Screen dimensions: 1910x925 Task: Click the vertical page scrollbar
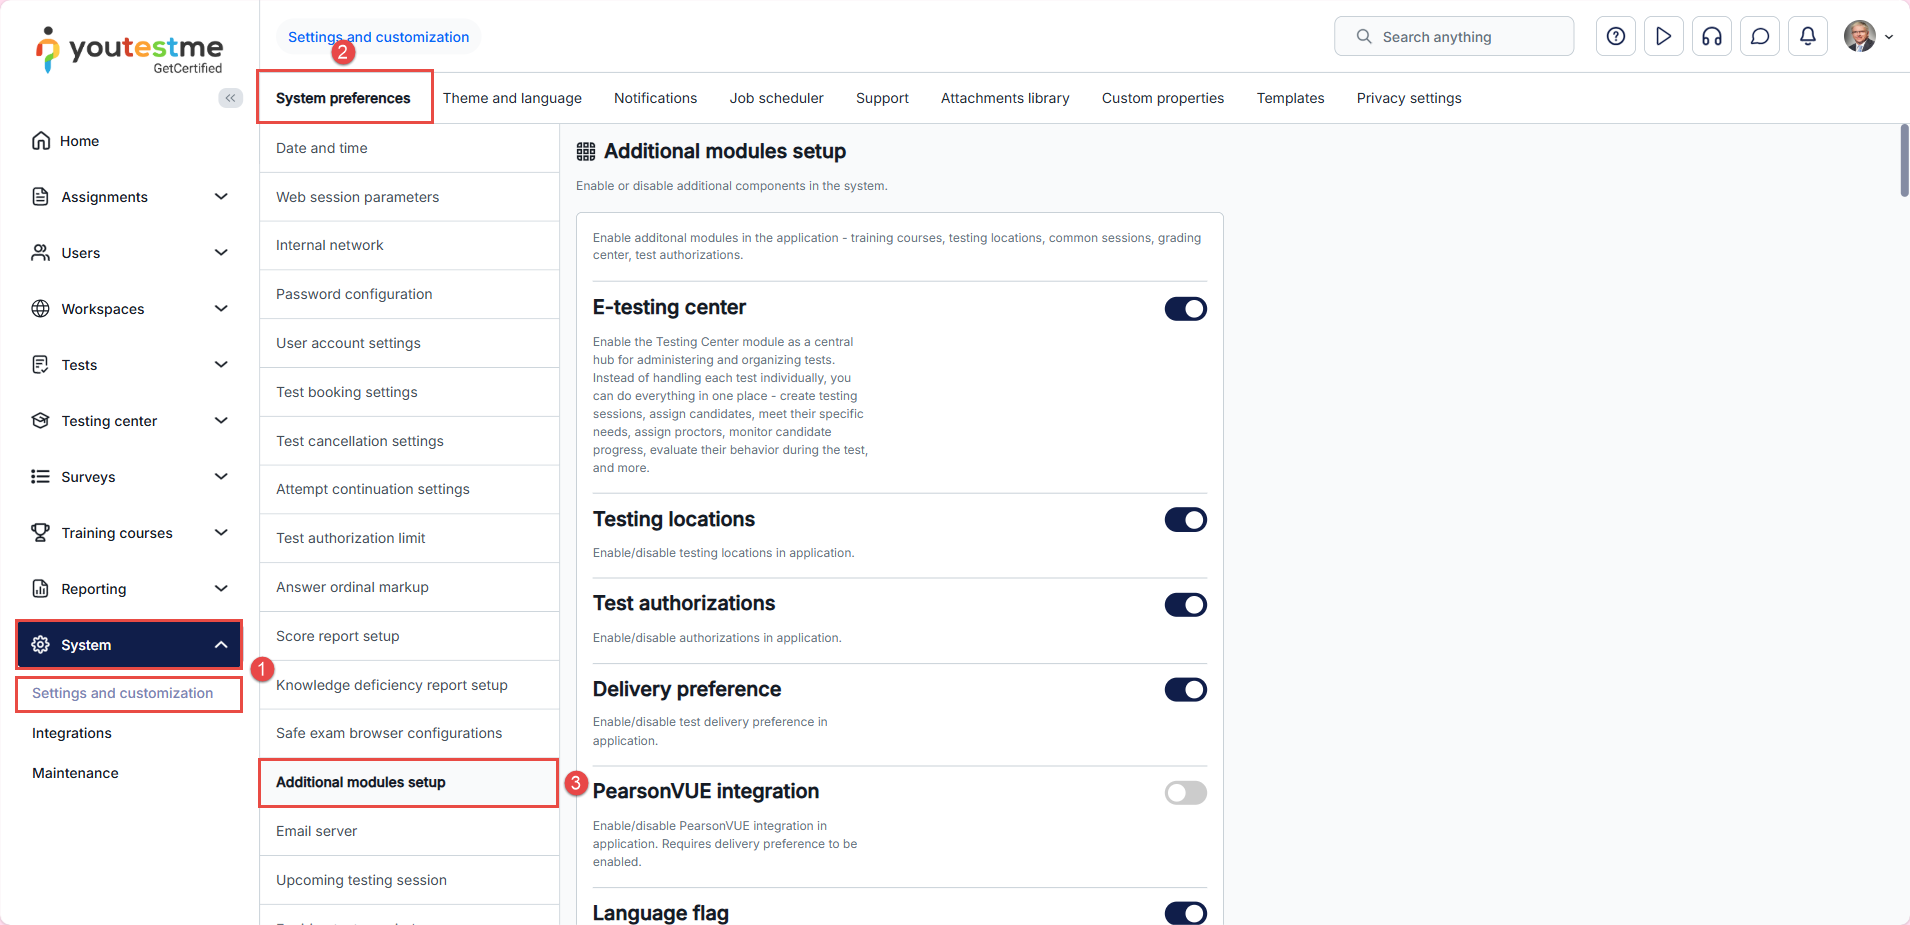pyautogui.click(x=1904, y=161)
